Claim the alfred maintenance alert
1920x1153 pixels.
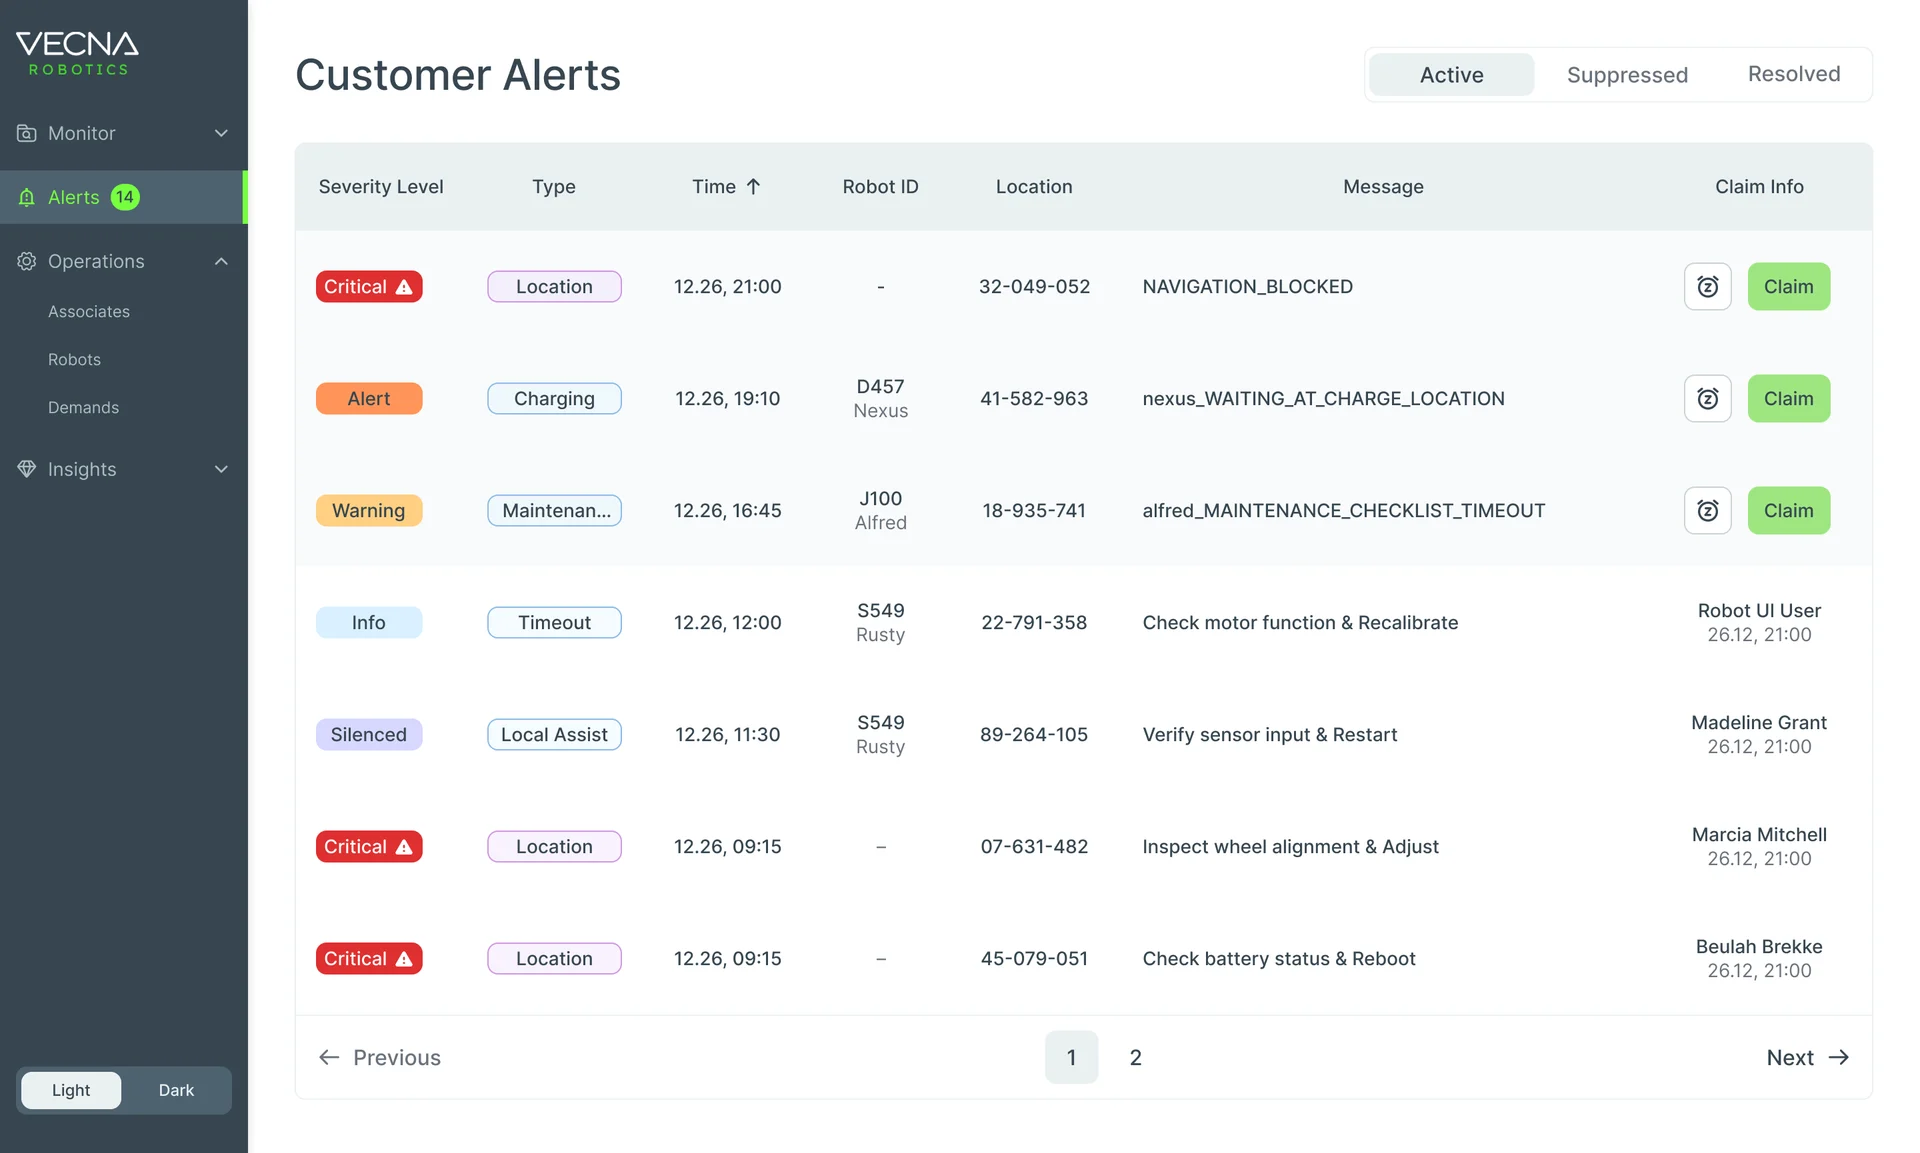tap(1788, 511)
